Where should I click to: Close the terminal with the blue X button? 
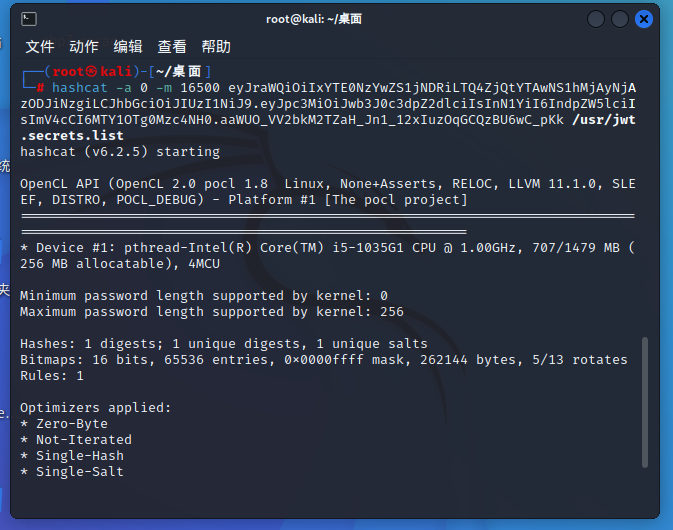(x=644, y=19)
